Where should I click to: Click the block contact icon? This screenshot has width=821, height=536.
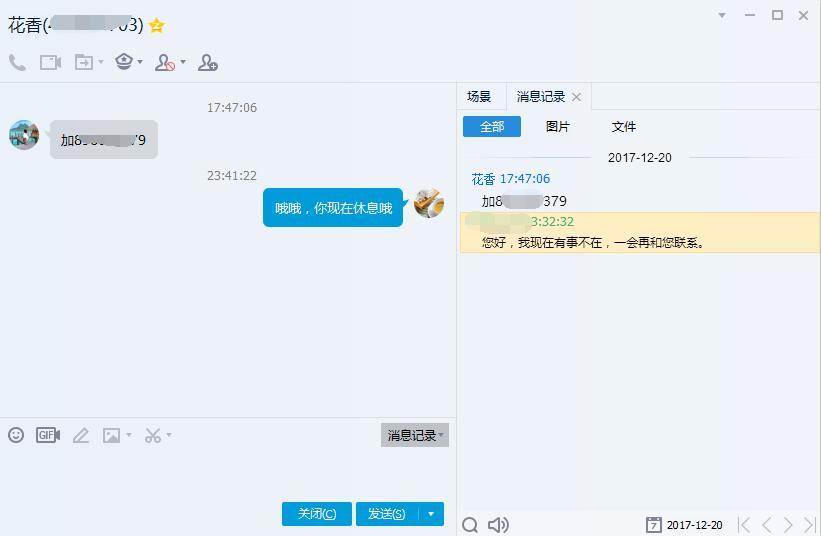pyautogui.click(x=164, y=63)
